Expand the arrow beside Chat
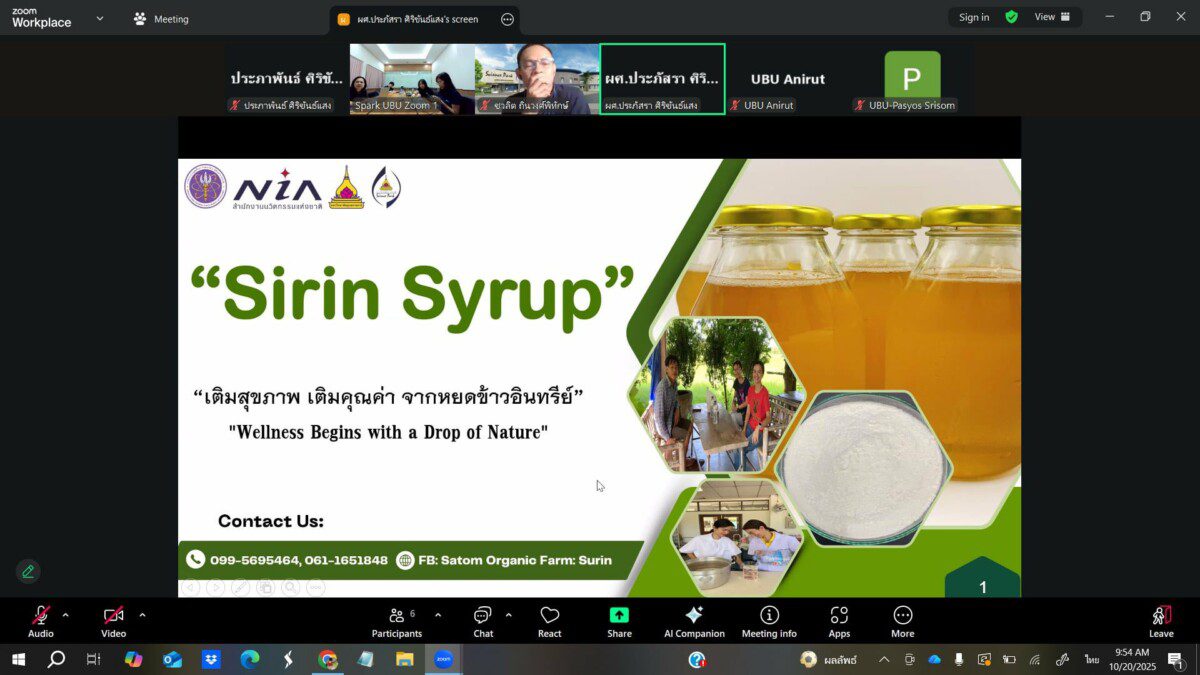Viewport: 1200px width, 675px height. [508, 615]
